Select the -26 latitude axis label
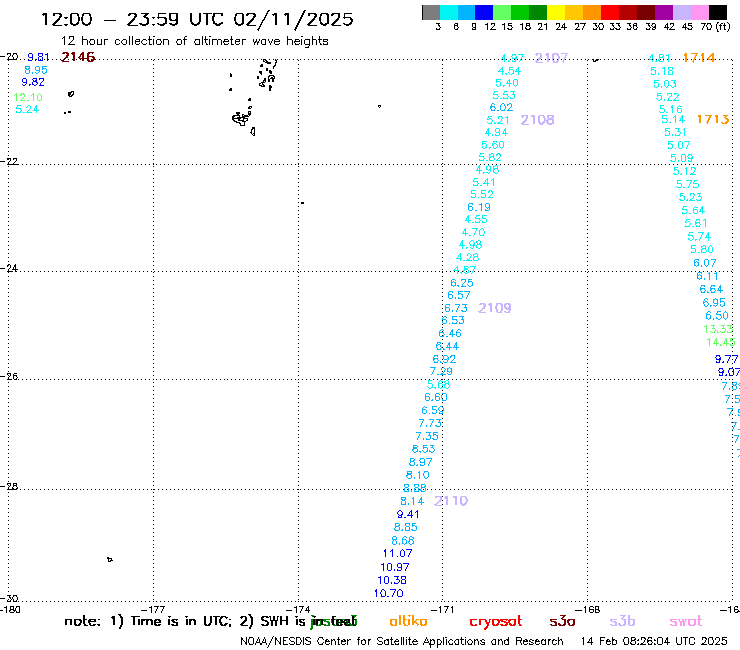The width and height of the screenshot is (740, 650). click(9, 376)
